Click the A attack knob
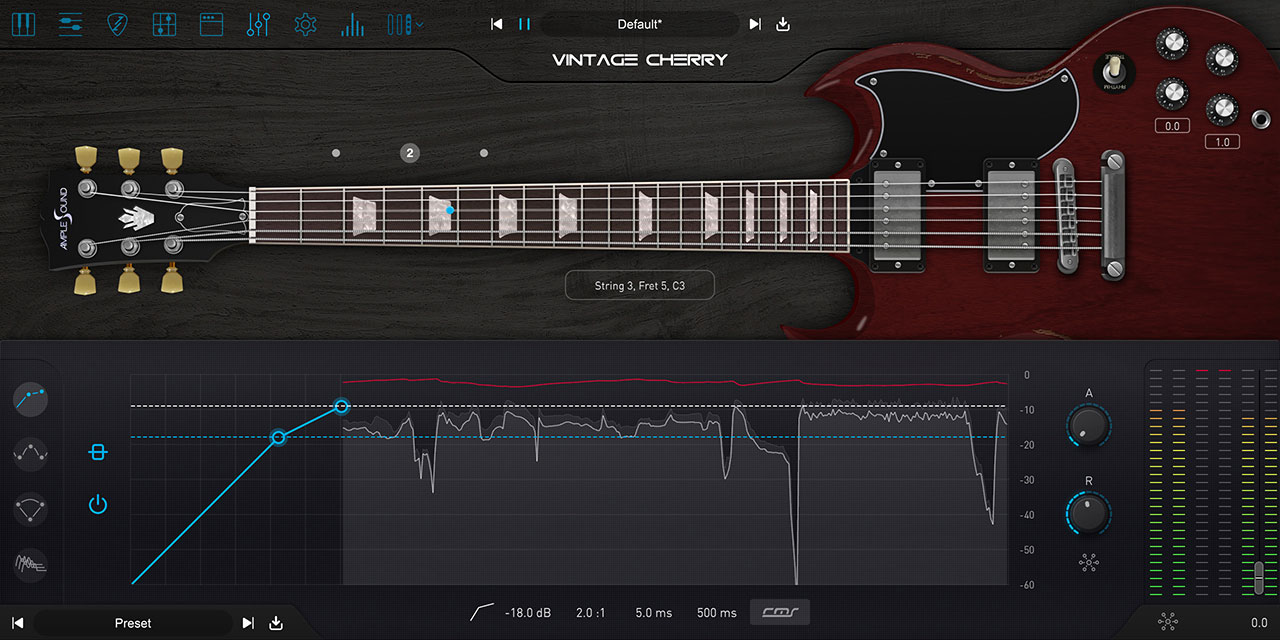1280x640 pixels. [1089, 426]
